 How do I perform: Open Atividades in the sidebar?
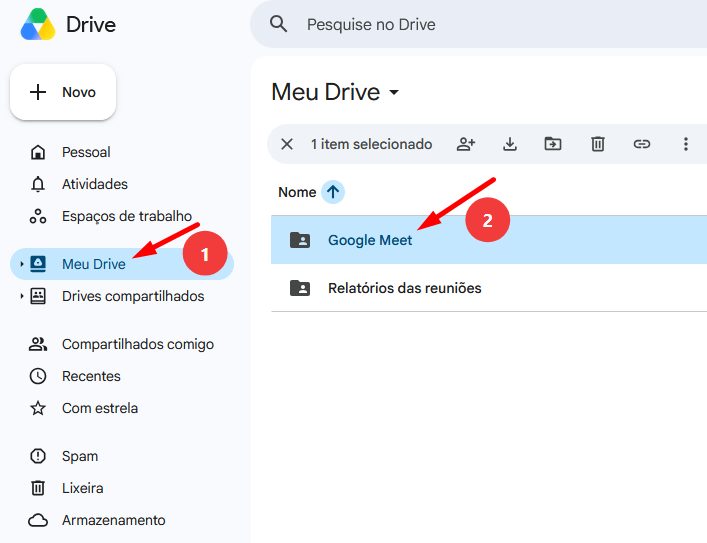[122, 184]
